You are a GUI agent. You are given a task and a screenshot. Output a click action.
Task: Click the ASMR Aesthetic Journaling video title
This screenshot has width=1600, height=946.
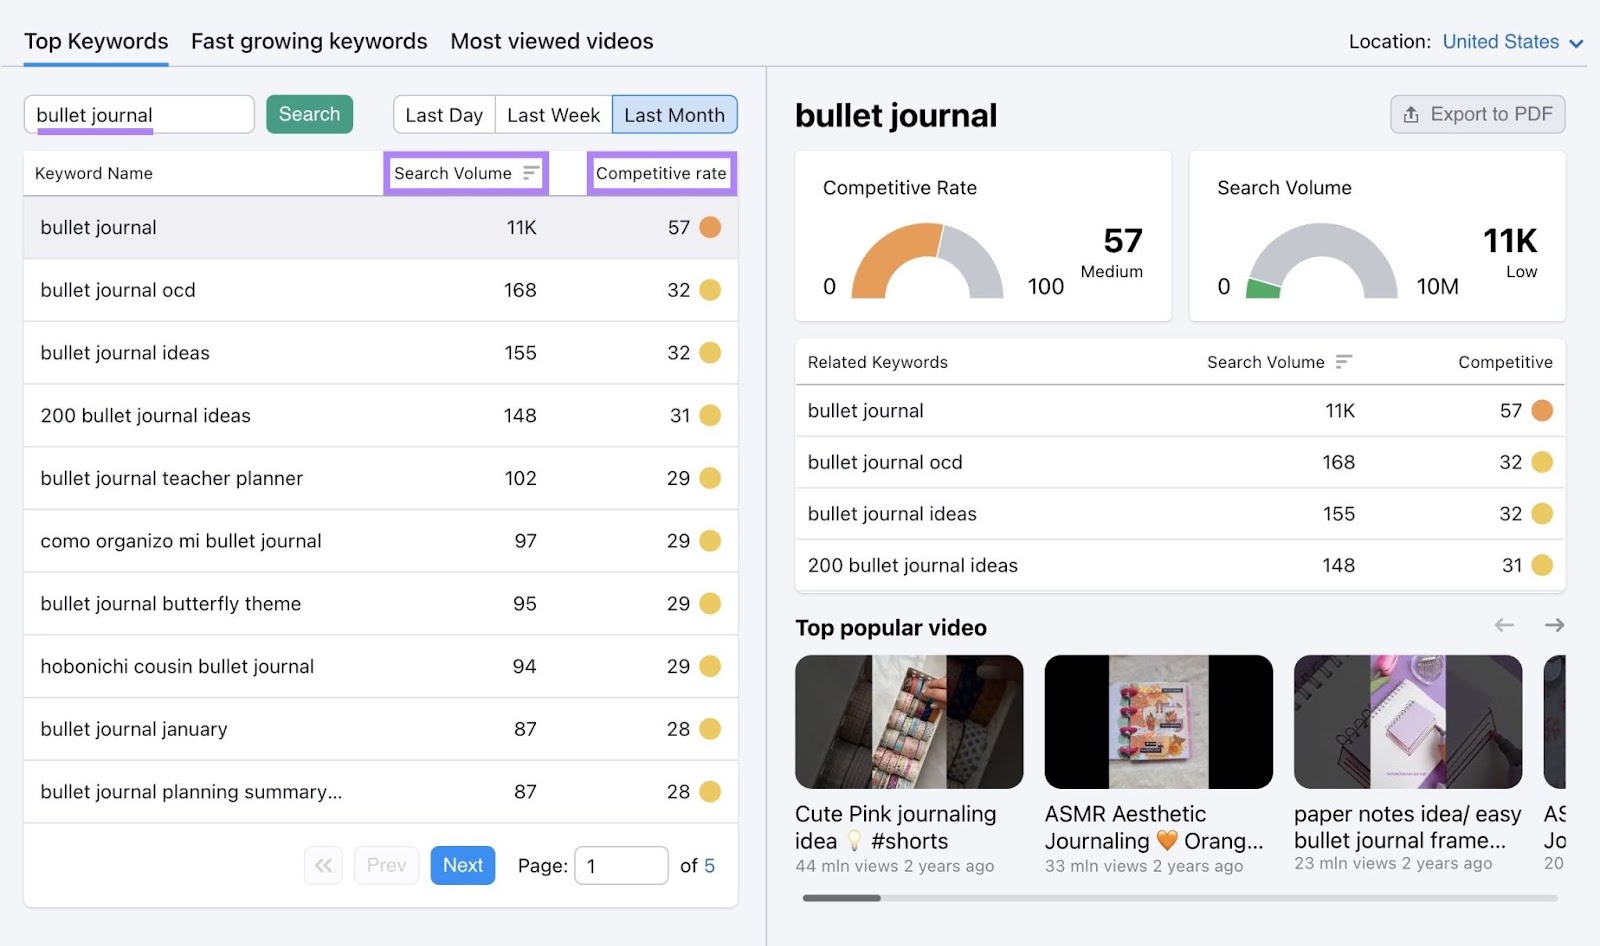(x=1154, y=828)
